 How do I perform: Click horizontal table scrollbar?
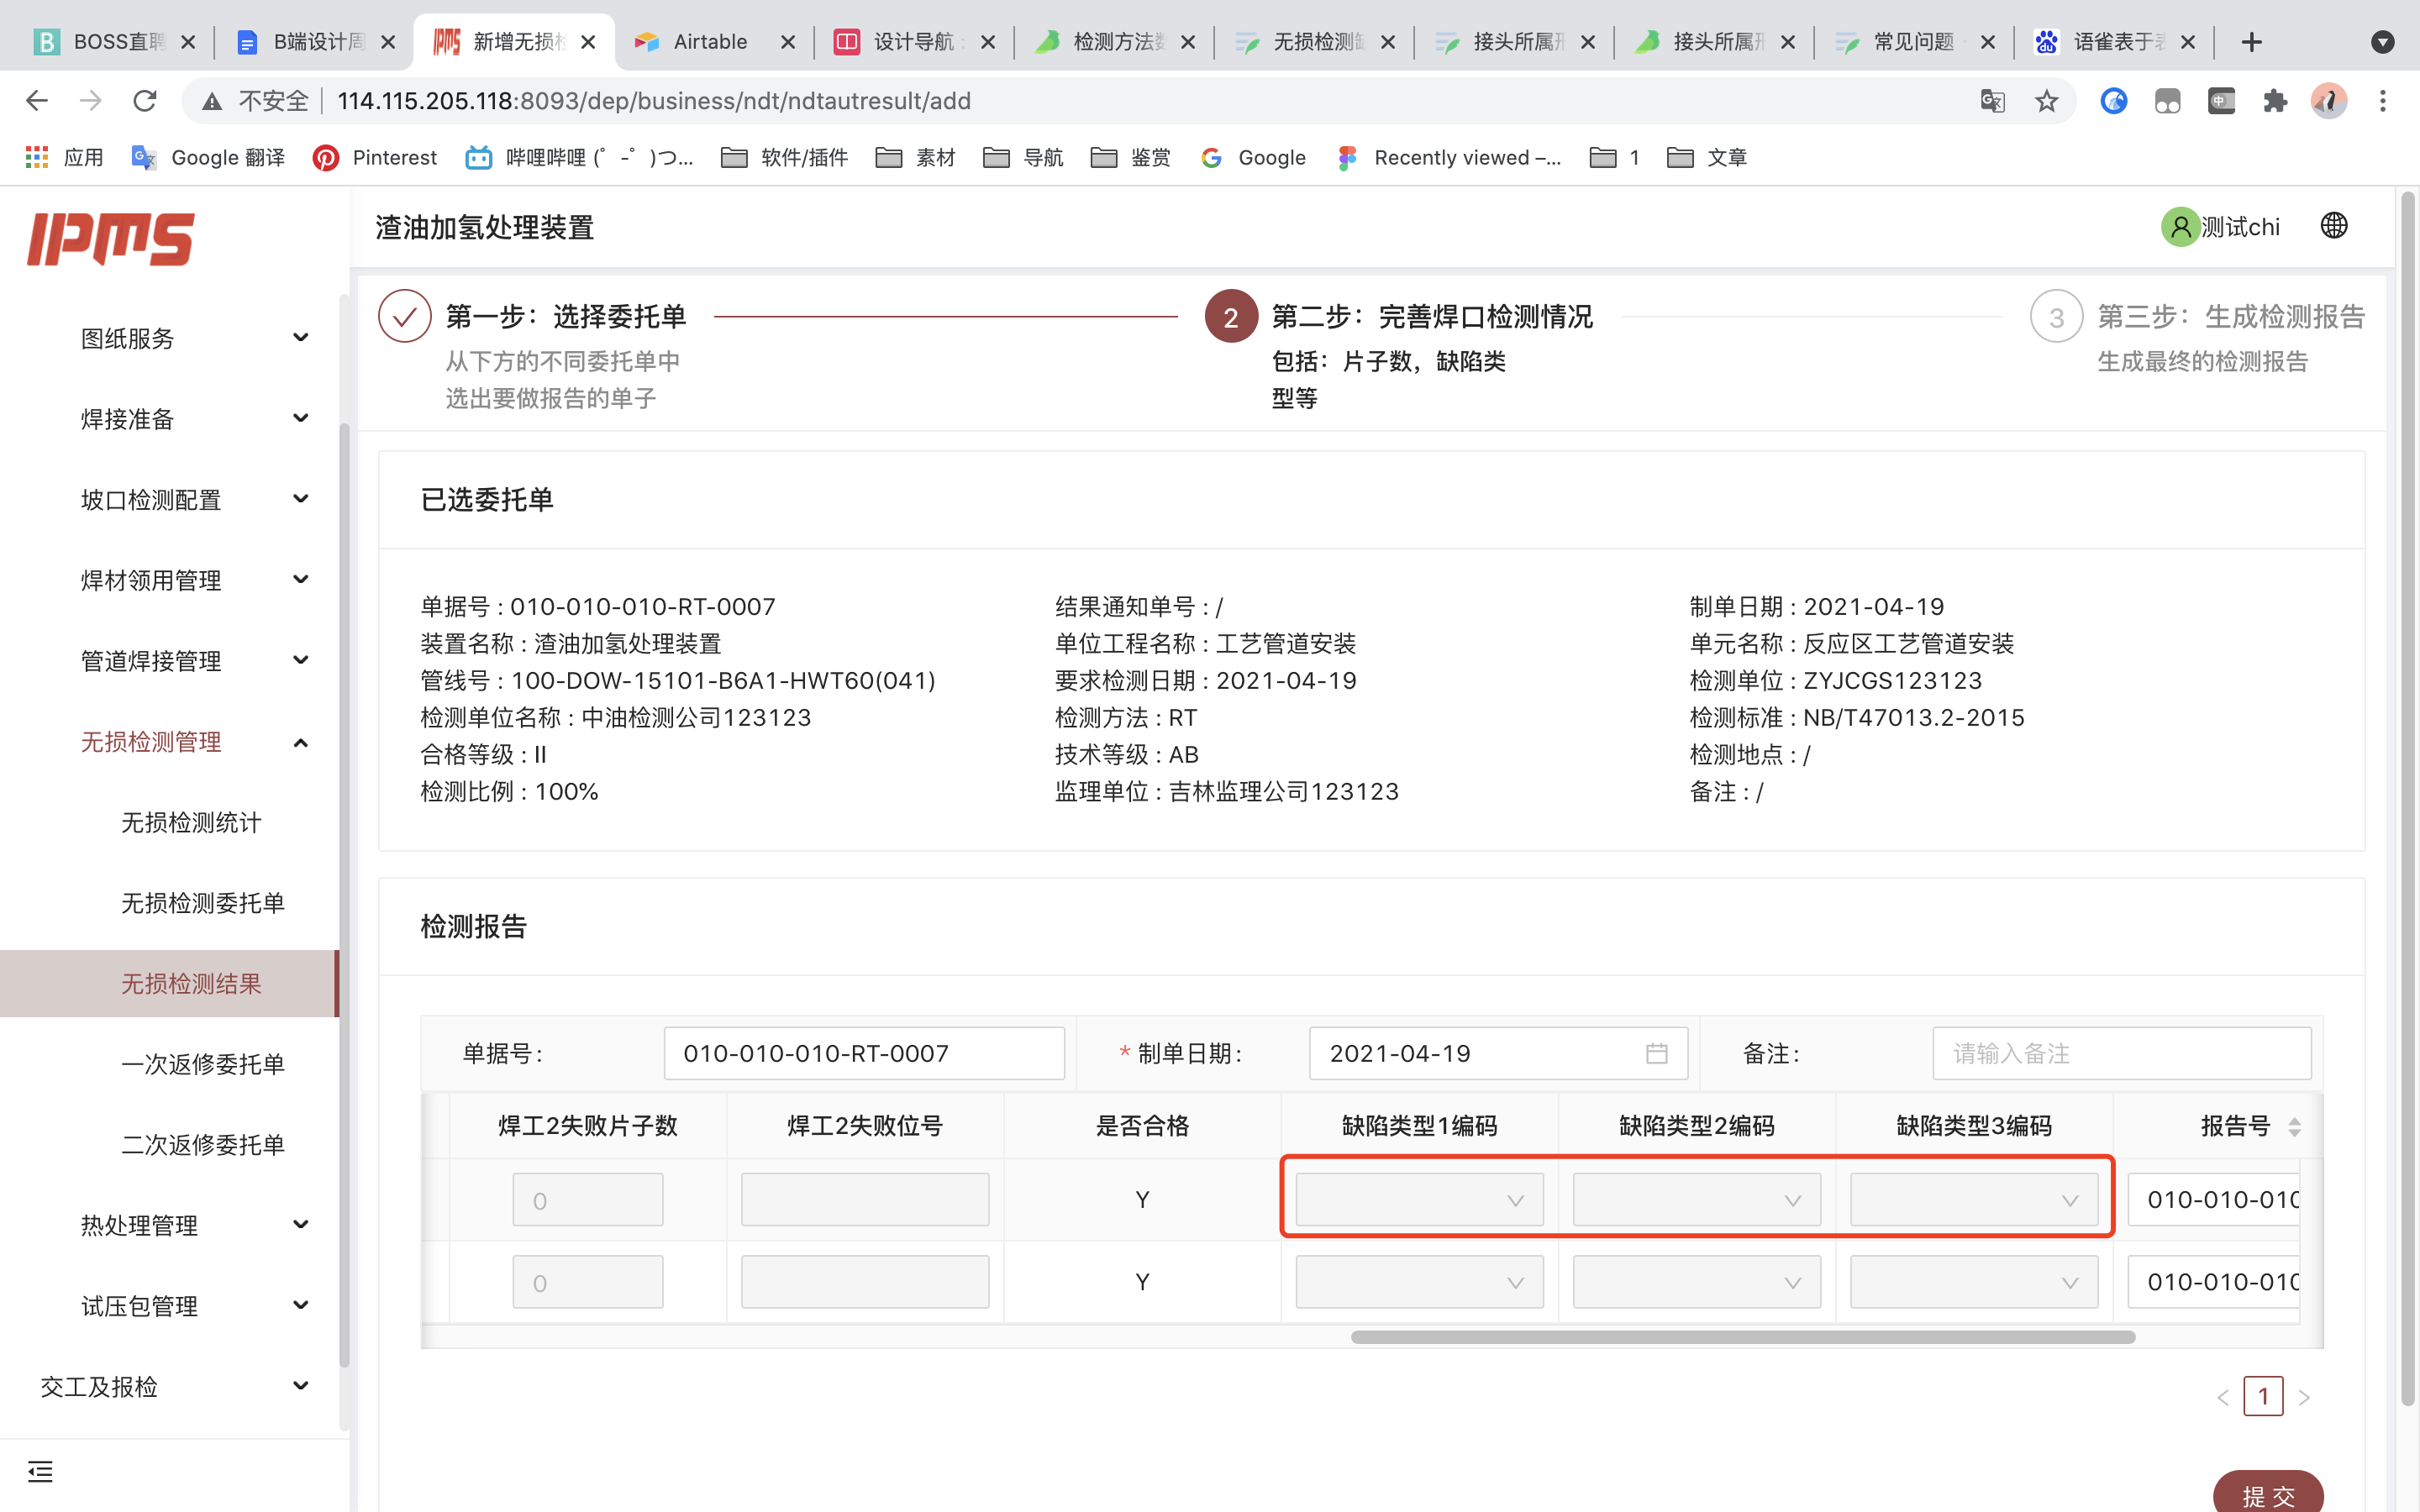(x=1742, y=1337)
